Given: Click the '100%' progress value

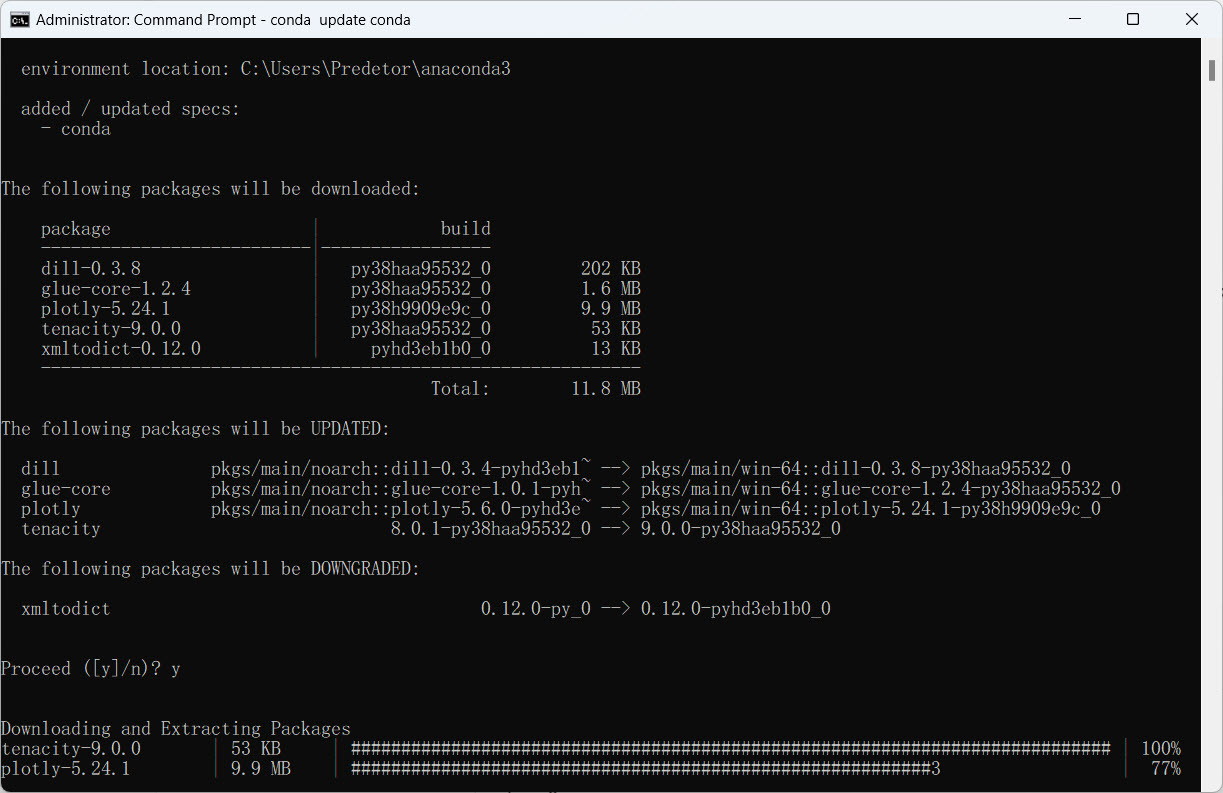Looking at the screenshot, I should [x=1161, y=749].
